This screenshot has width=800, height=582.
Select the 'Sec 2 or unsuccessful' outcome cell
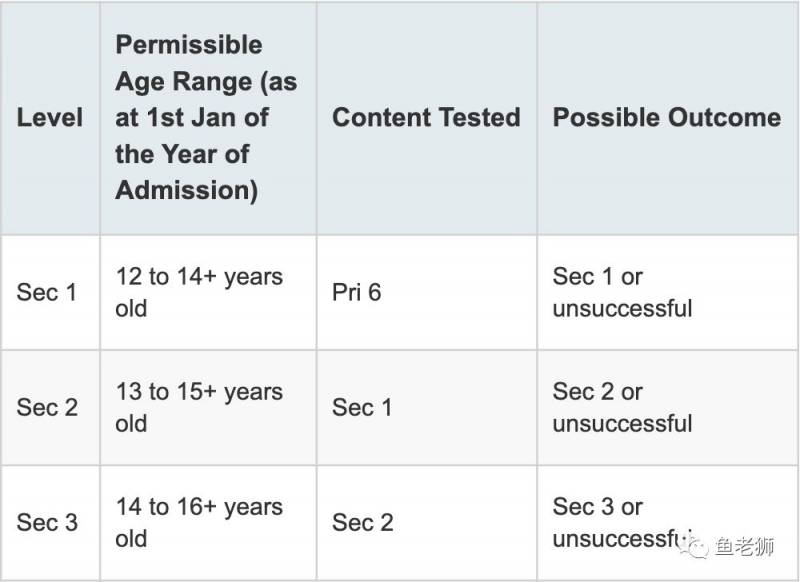pyautogui.click(x=622, y=407)
